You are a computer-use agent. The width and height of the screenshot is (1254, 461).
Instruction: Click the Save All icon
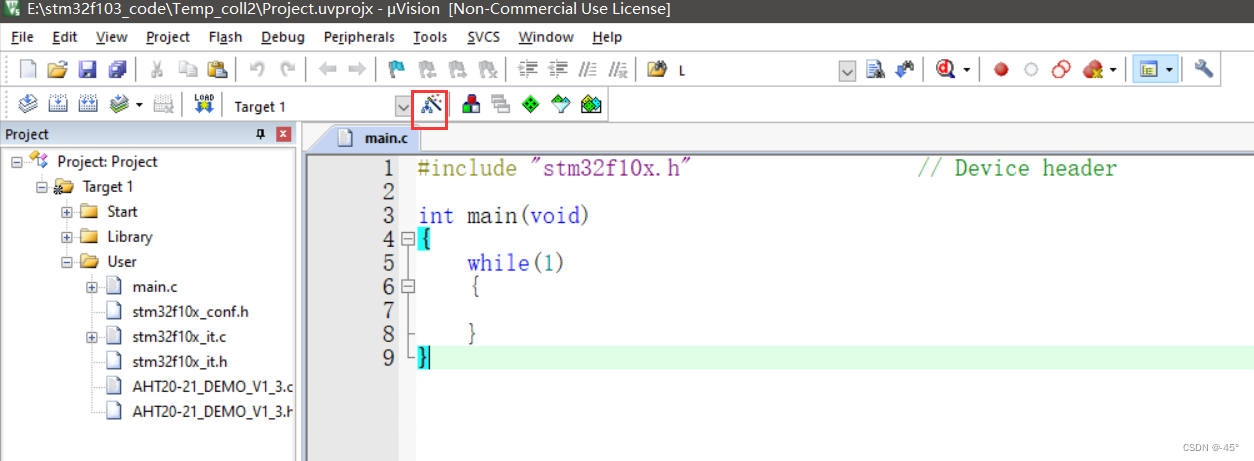click(118, 70)
